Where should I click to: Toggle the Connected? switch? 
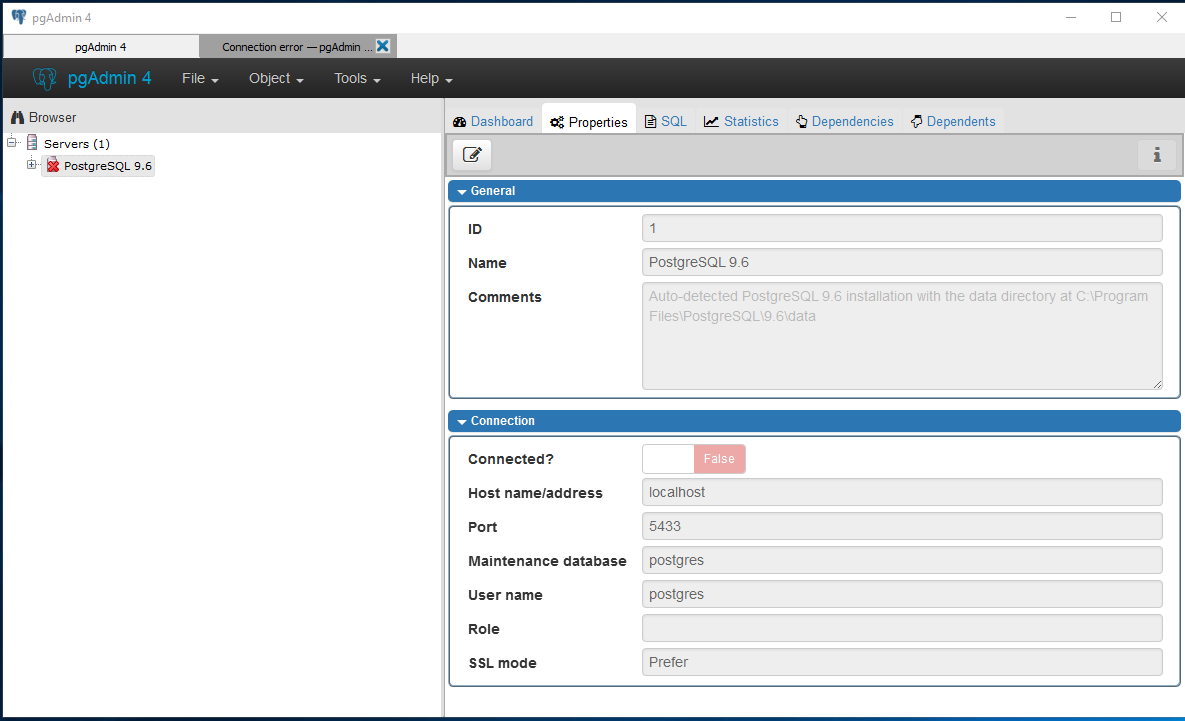click(x=694, y=459)
